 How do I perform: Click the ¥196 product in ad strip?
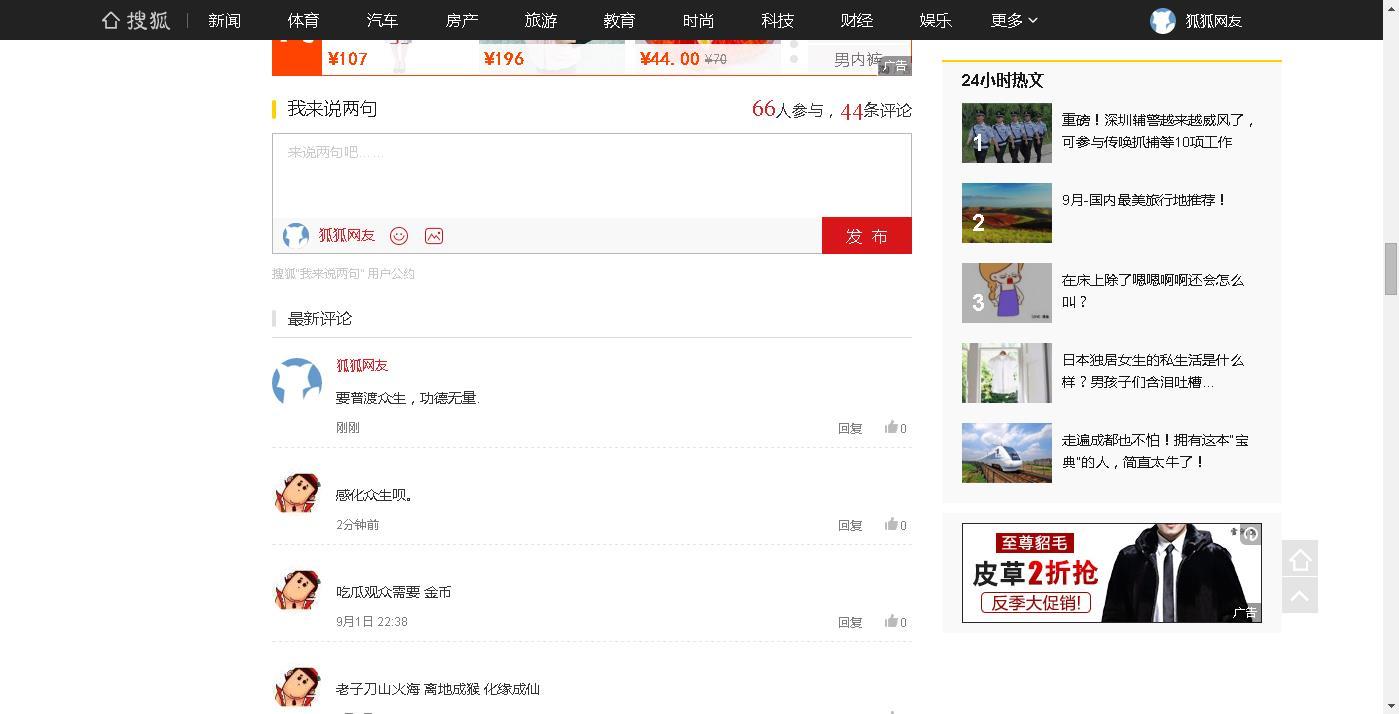552,58
